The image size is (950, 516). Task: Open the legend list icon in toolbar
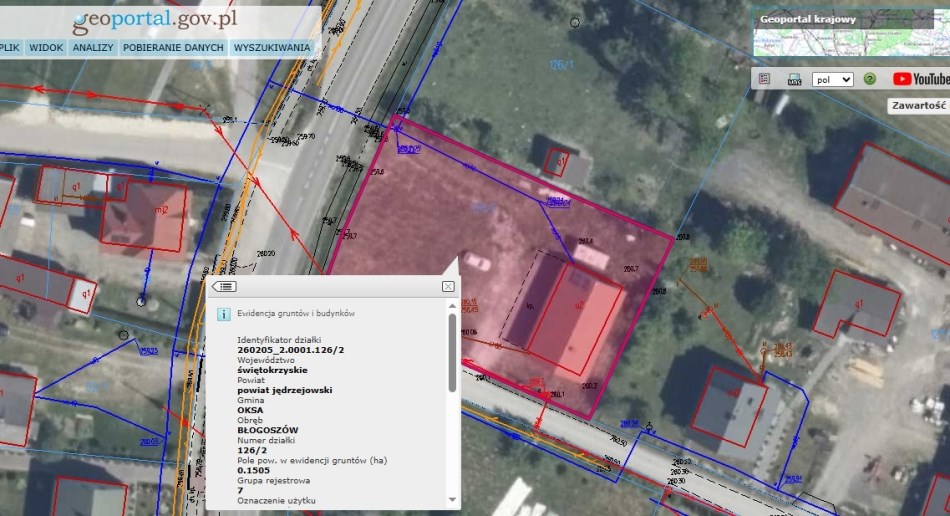tap(764, 79)
